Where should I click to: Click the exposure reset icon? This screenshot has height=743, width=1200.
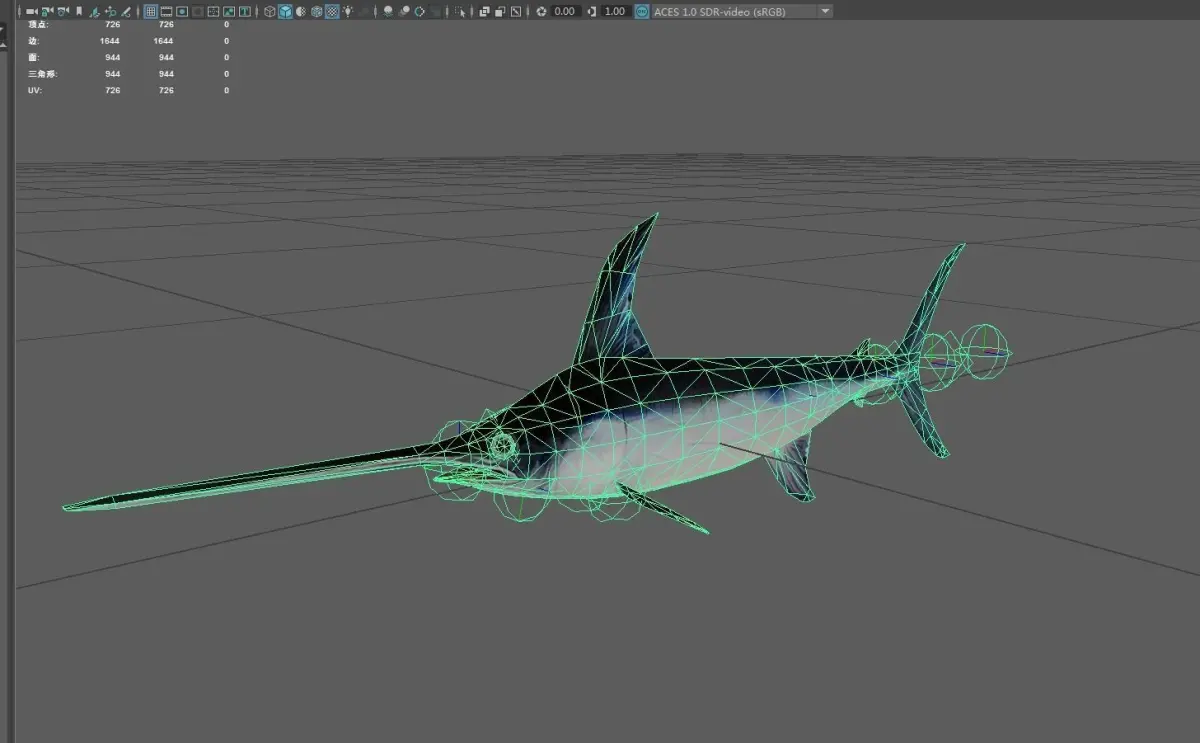coord(541,11)
